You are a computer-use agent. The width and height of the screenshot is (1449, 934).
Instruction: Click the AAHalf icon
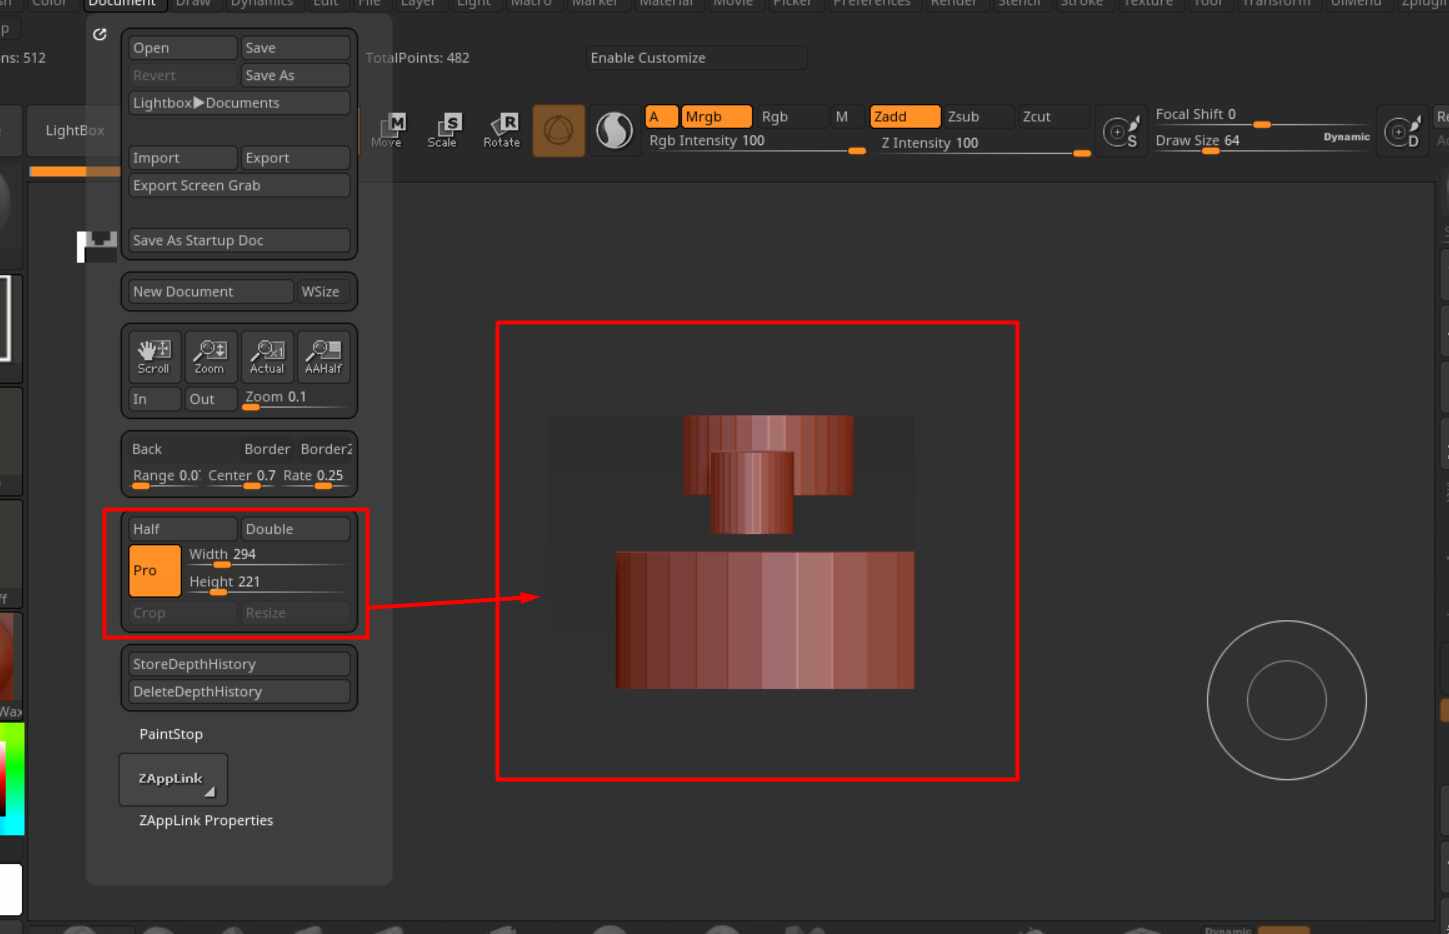tap(323, 356)
